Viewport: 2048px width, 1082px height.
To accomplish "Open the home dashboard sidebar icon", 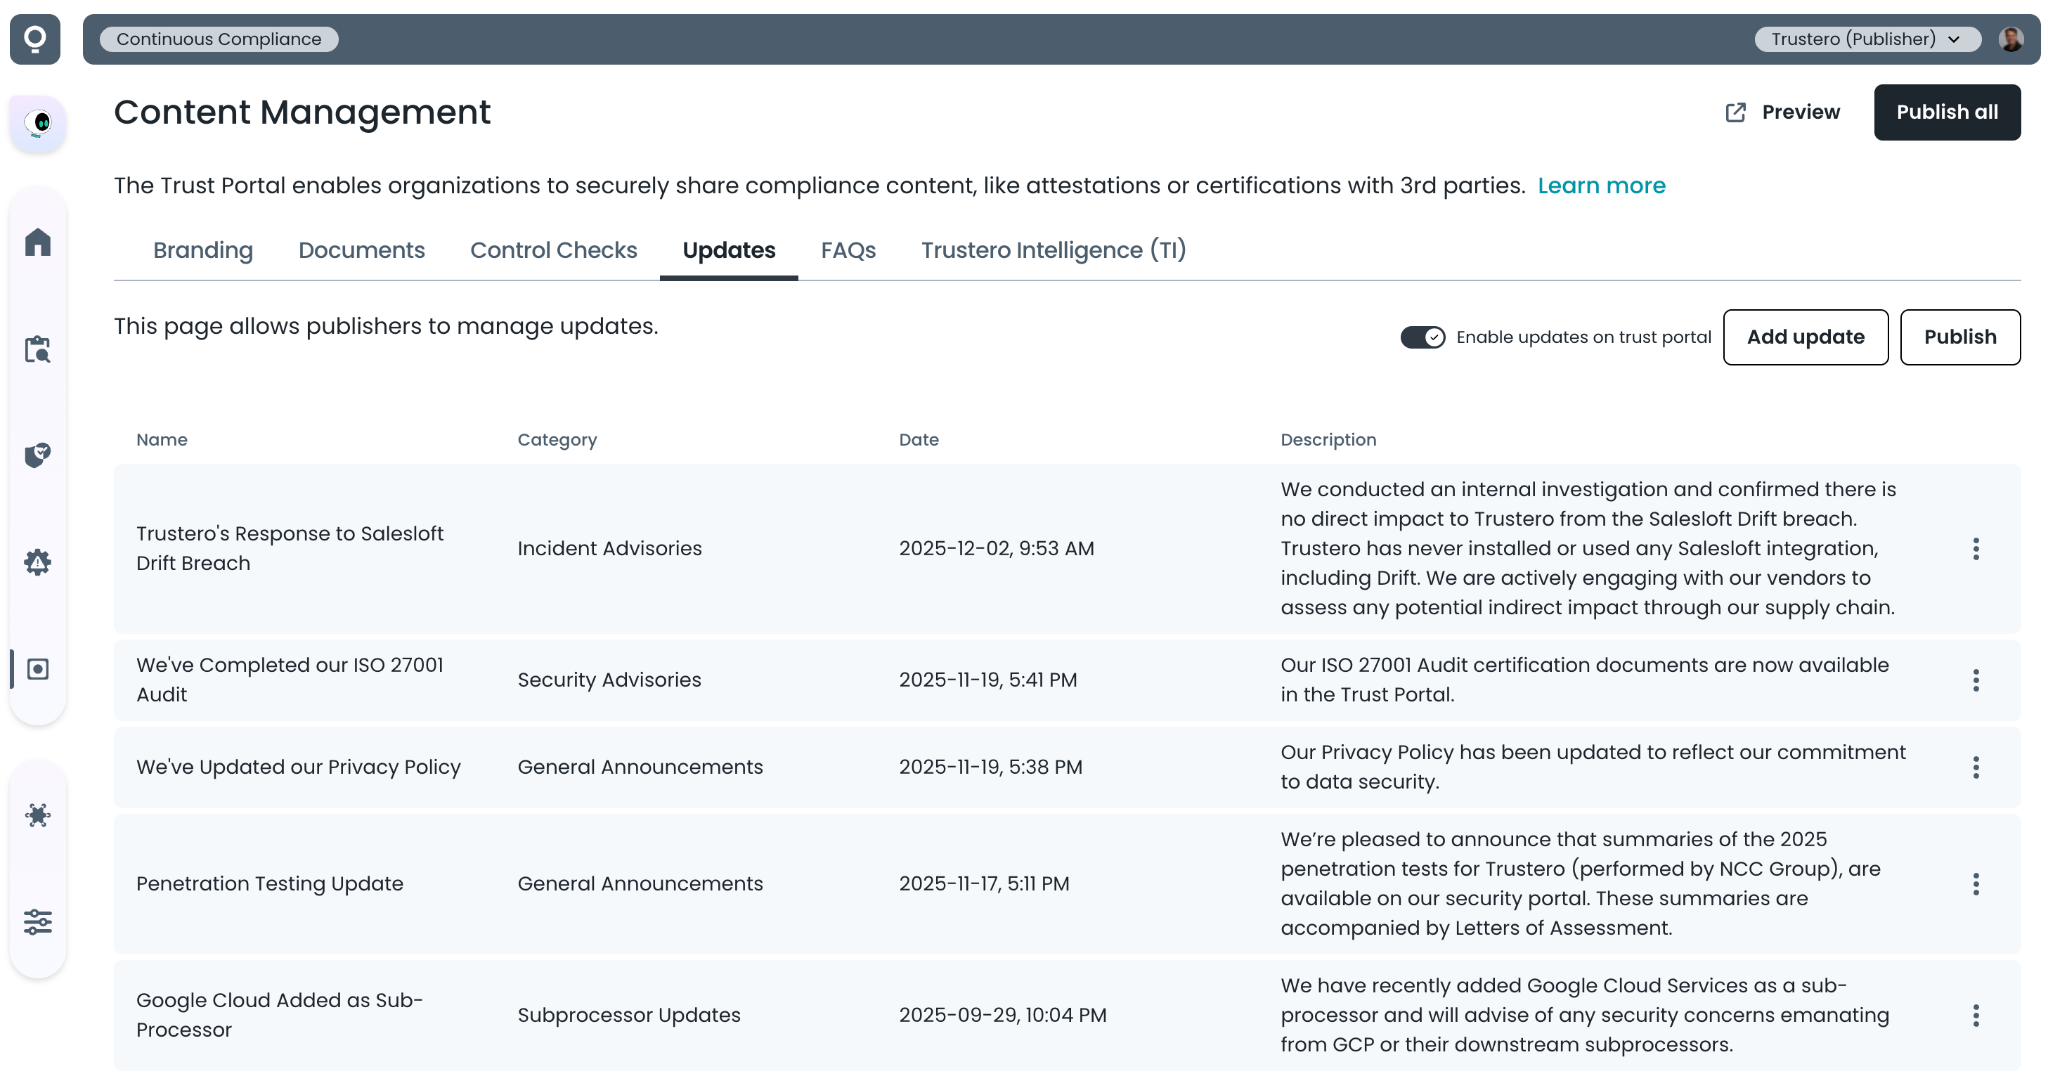I will tap(38, 242).
